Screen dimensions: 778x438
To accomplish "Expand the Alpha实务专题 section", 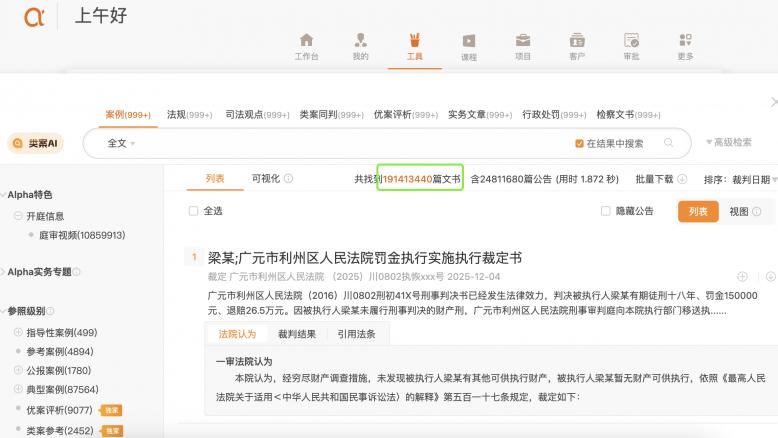I will pos(4,272).
